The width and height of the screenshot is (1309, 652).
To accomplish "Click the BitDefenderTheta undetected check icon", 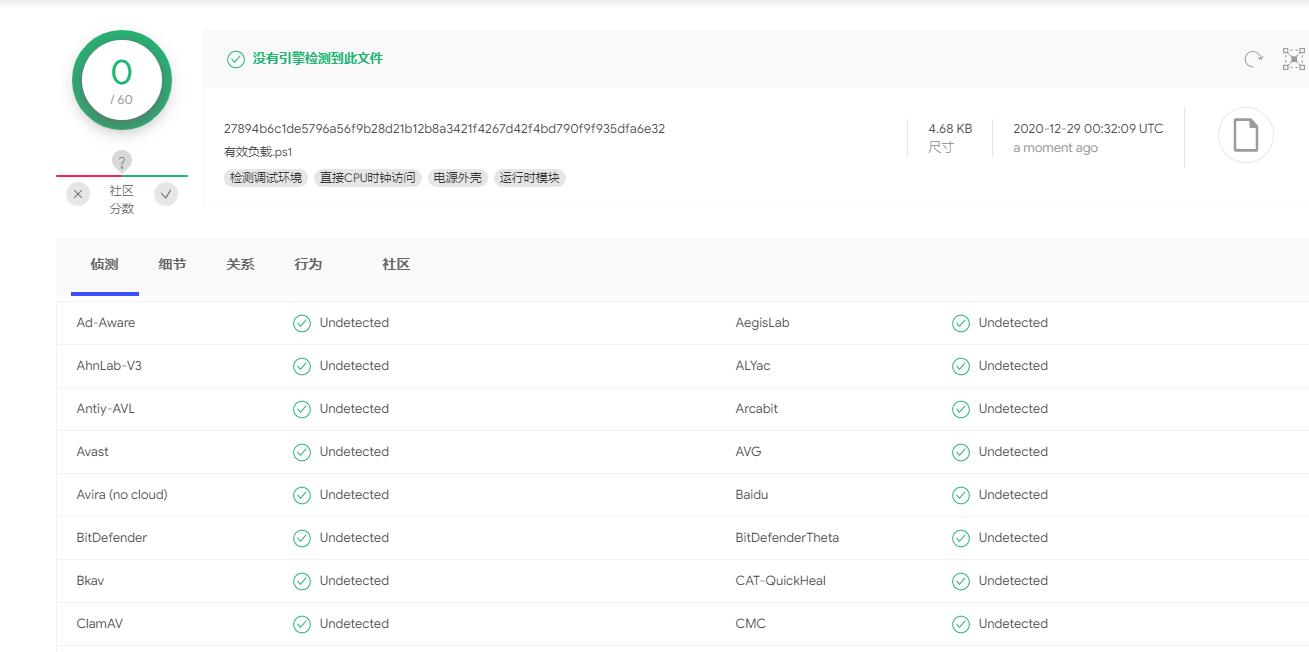I will pyautogui.click(x=961, y=538).
